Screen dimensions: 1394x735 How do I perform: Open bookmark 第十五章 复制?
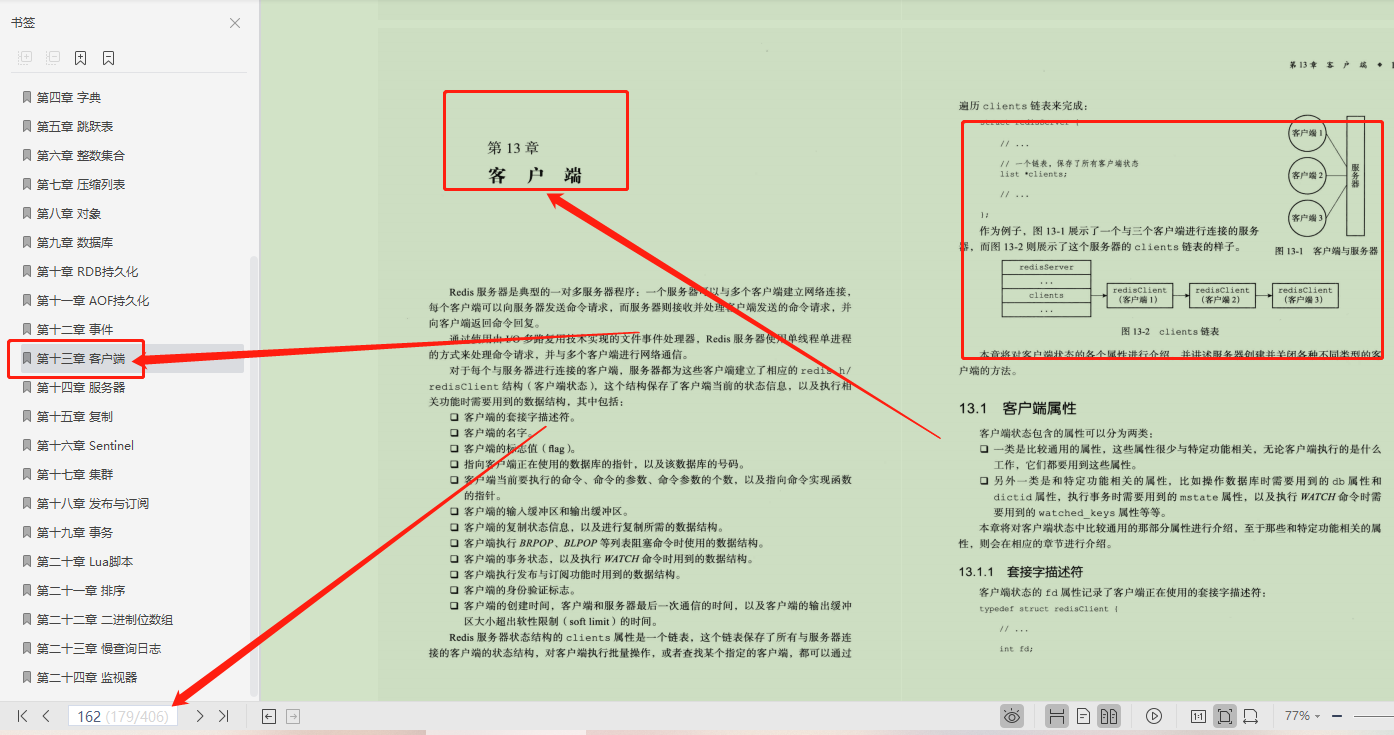[x=75, y=416]
